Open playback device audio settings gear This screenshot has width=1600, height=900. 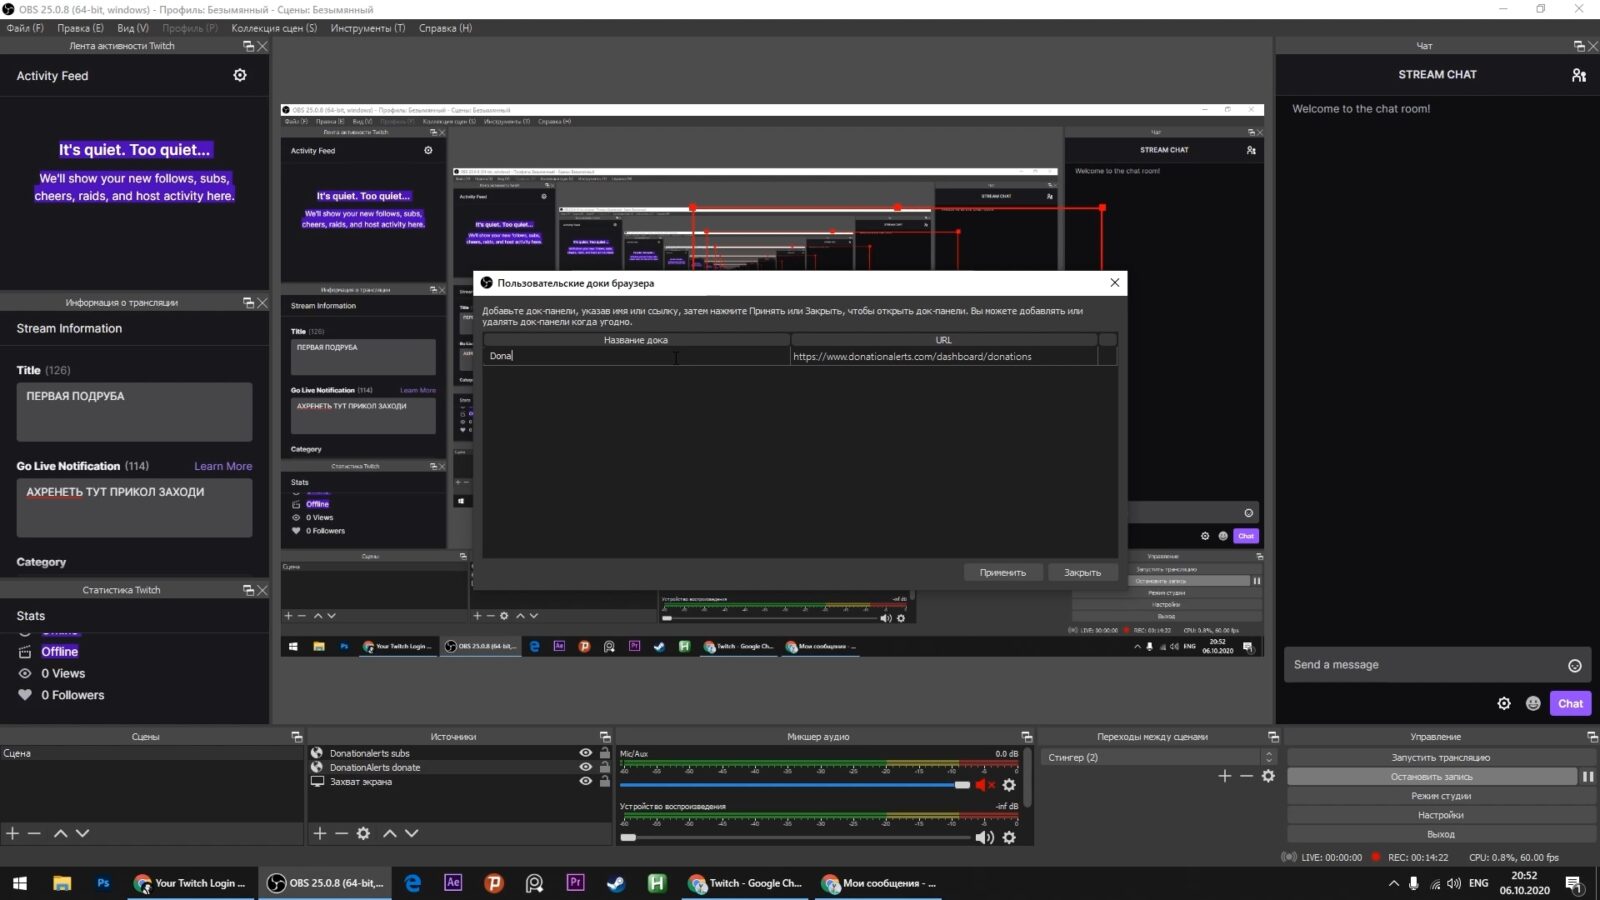pos(1009,837)
